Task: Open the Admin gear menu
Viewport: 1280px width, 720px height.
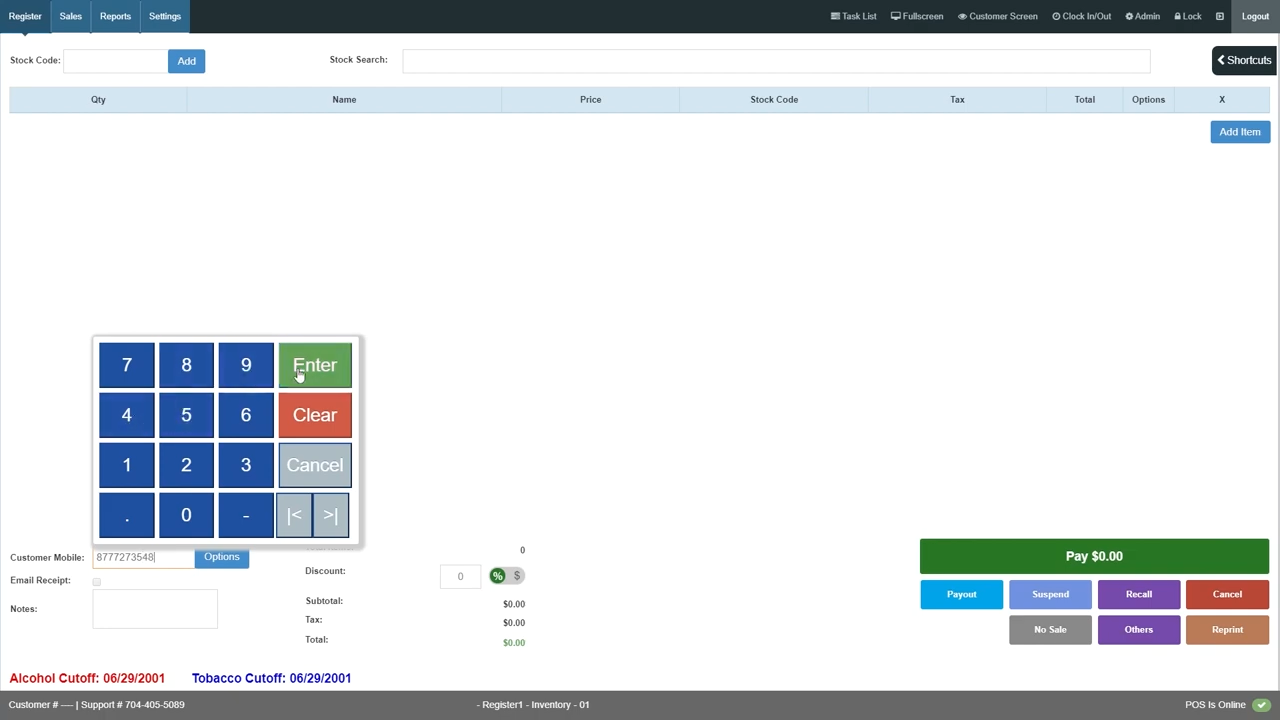Action: tap(1142, 16)
